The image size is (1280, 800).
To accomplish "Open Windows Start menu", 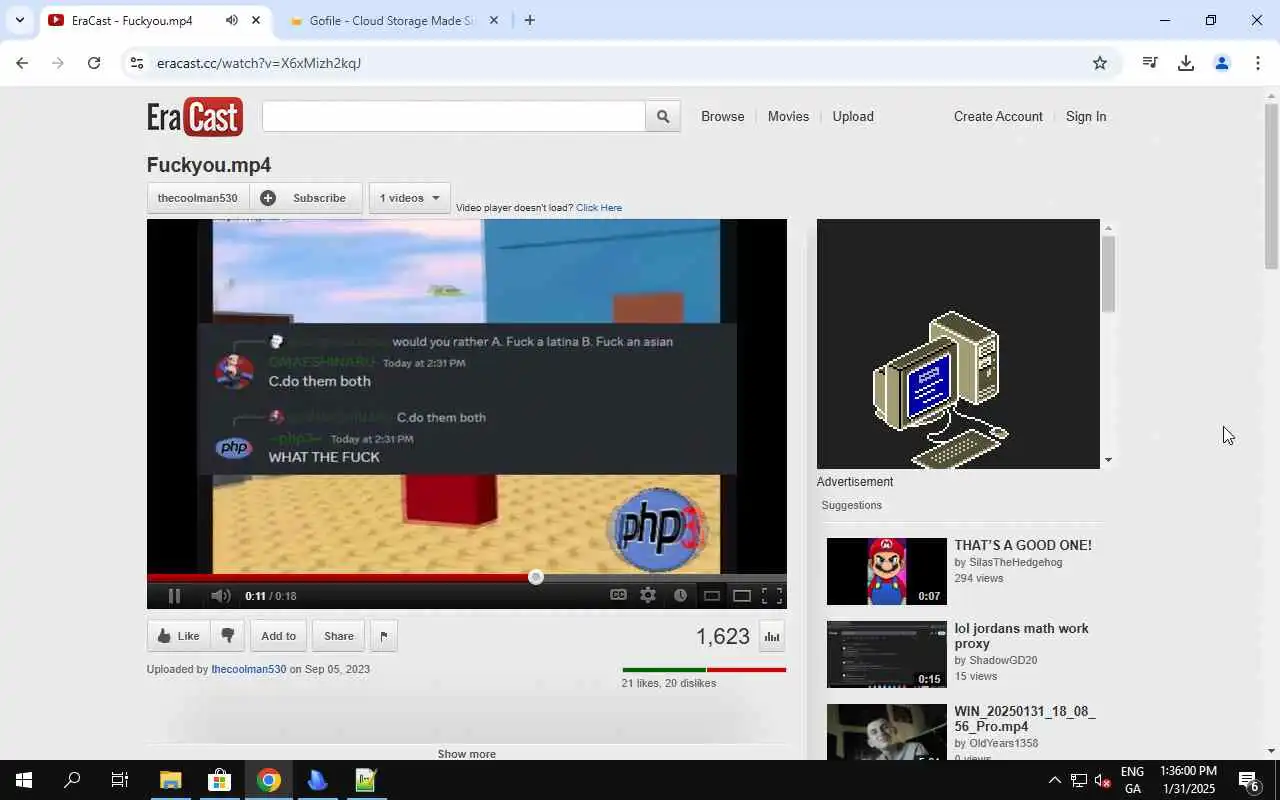I will click(24, 780).
